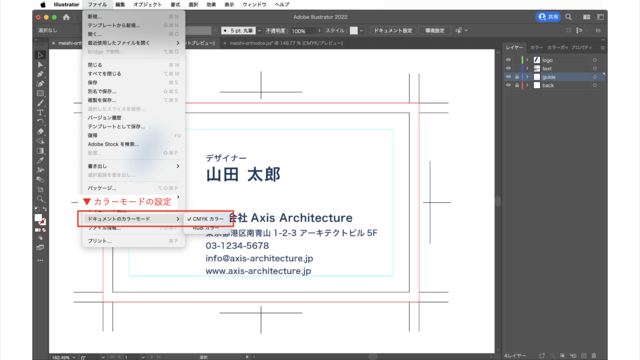Toggle target circle of back layer
Image resolution: width=640 pixels, height=360 pixels.
tap(595, 85)
